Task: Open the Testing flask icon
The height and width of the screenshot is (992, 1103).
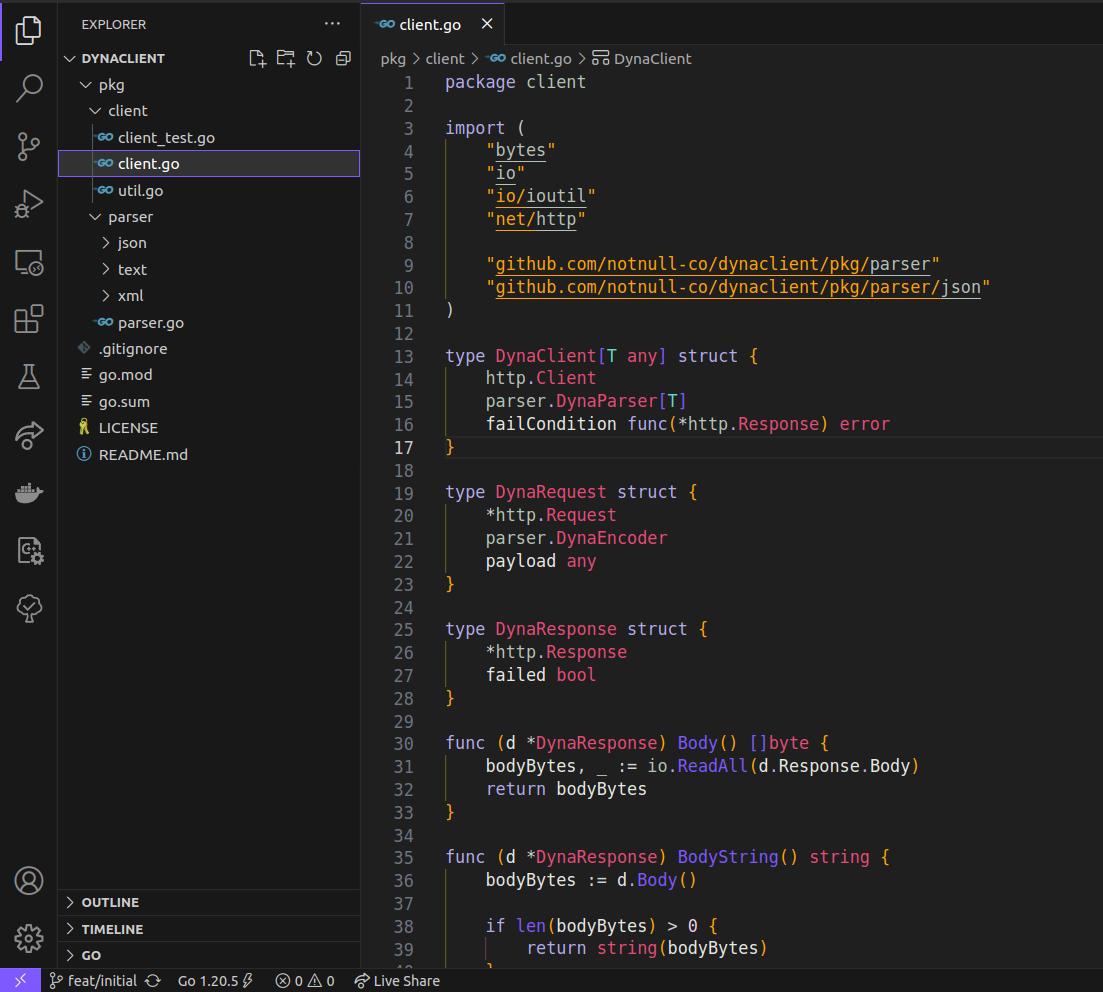Action: click(29, 377)
